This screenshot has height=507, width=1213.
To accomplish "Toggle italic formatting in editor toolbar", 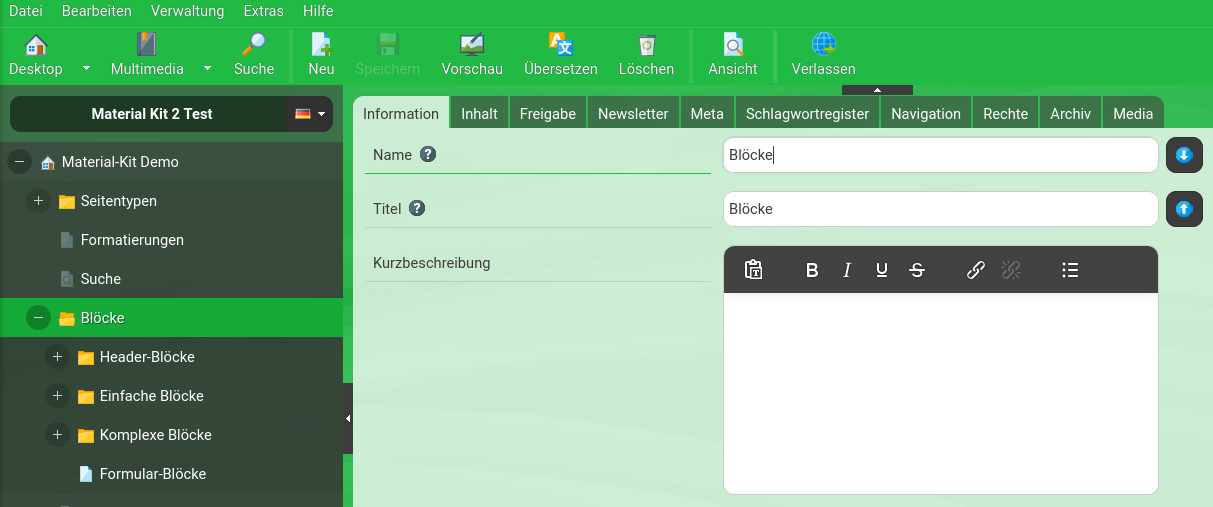I will click(847, 270).
